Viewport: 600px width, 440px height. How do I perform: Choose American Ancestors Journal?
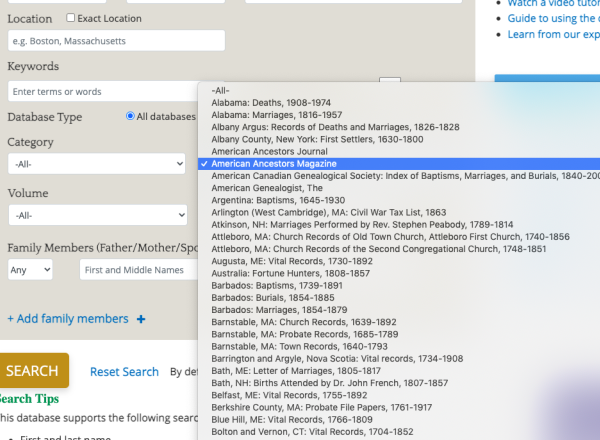point(399,152)
